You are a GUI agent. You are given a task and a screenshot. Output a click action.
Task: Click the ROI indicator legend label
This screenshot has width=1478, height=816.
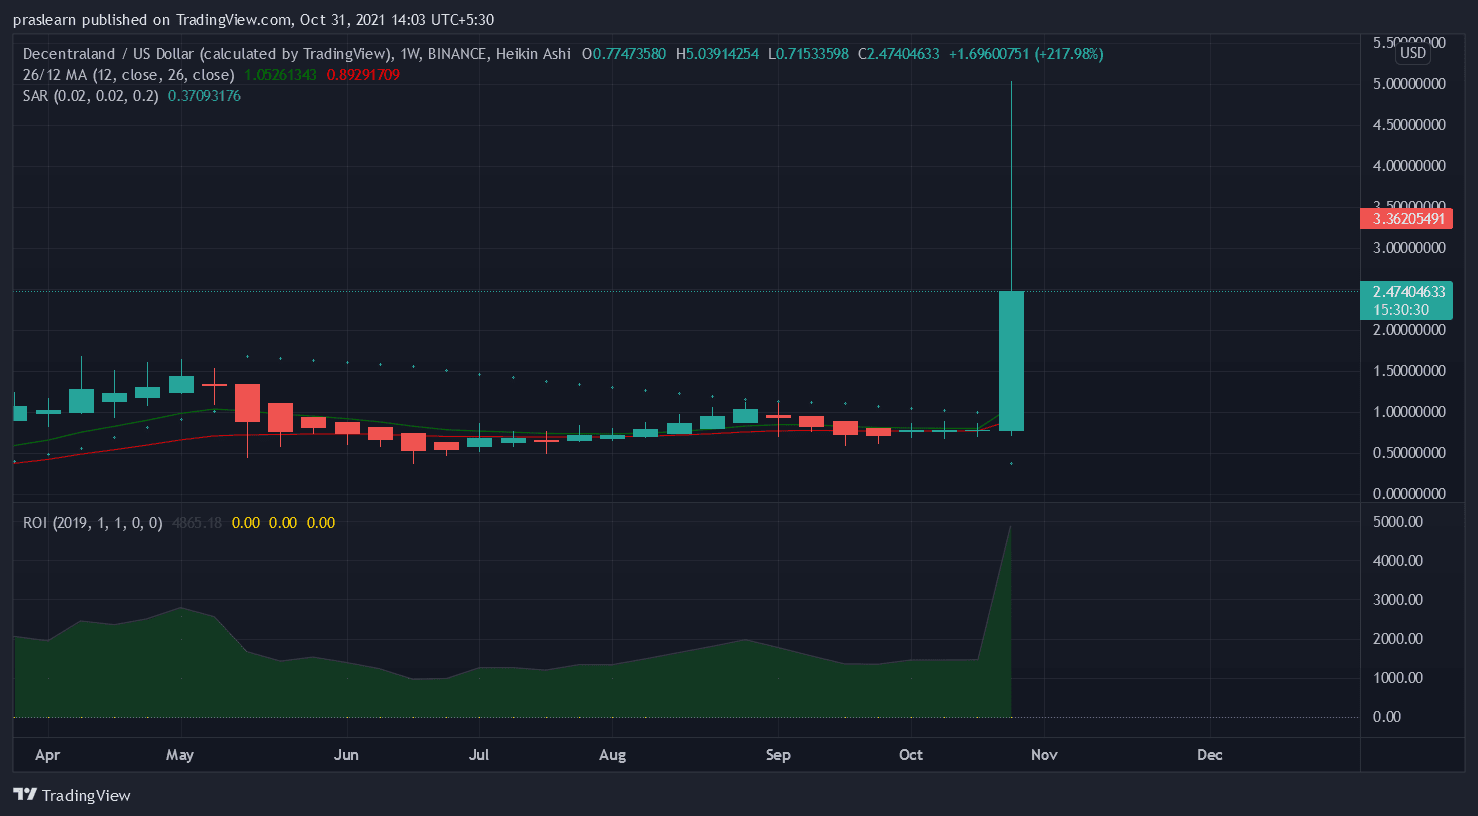[92, 523]
